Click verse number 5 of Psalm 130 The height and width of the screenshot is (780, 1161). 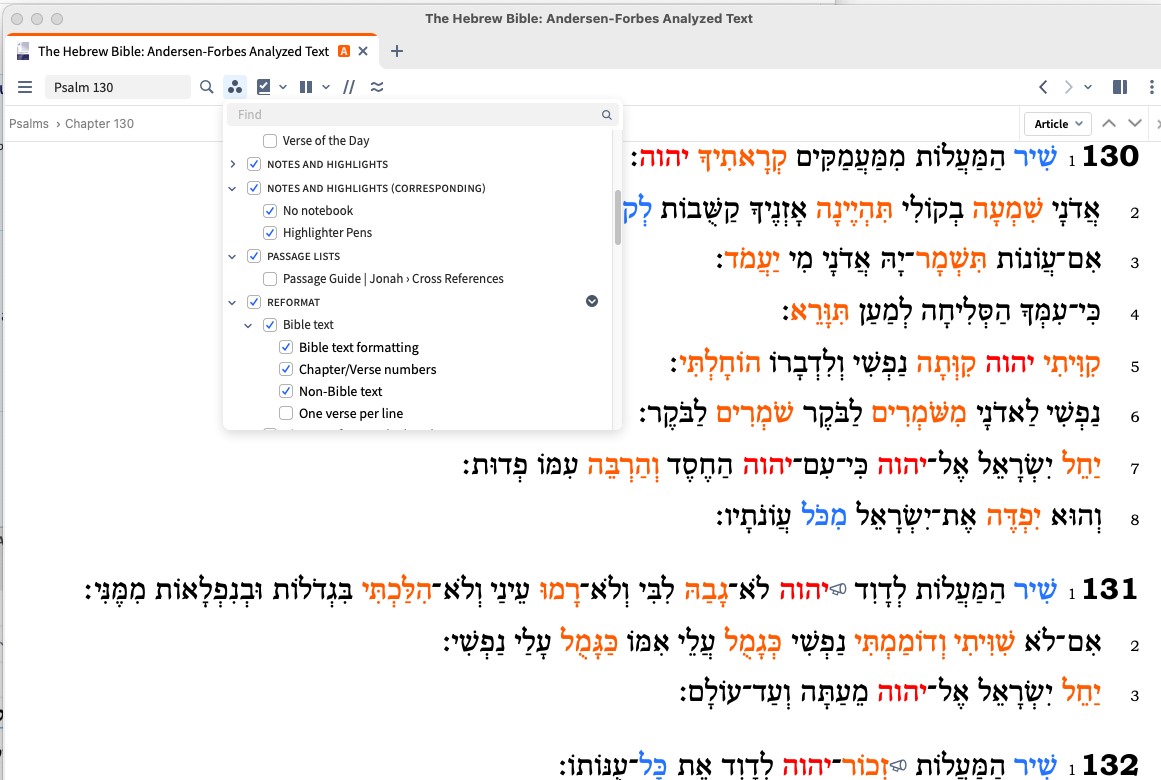click(x=1134, y=367)
